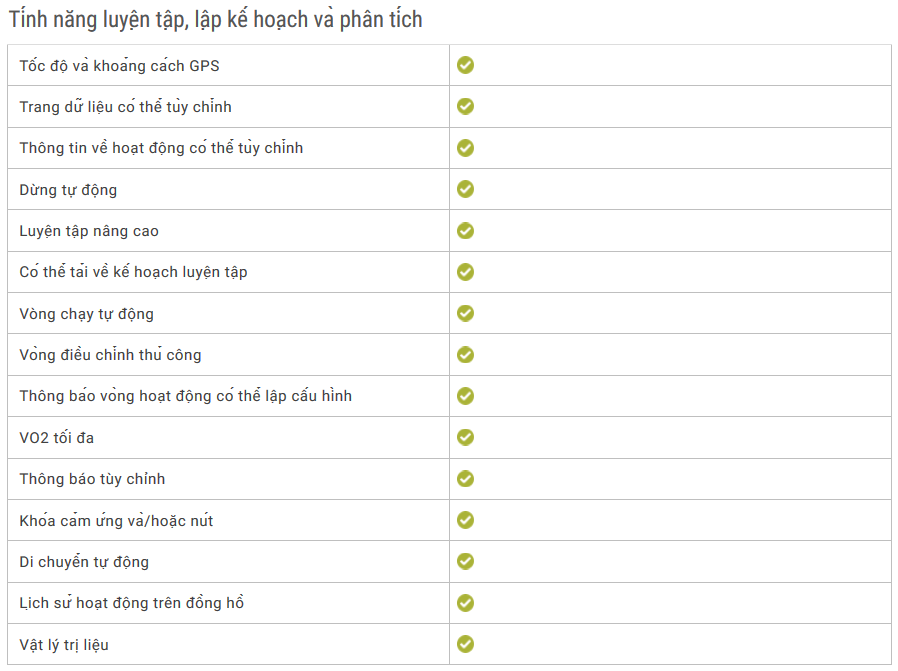Click the check icon for Vòng chạy tự động
The width and height of the screenshot is (898, 671).
[465, 313]
